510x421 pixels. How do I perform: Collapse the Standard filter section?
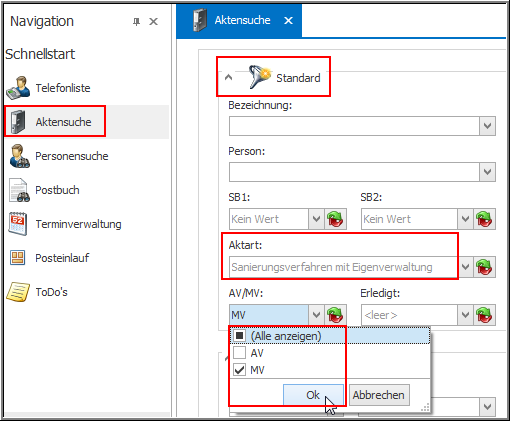[x=228, y=78]
